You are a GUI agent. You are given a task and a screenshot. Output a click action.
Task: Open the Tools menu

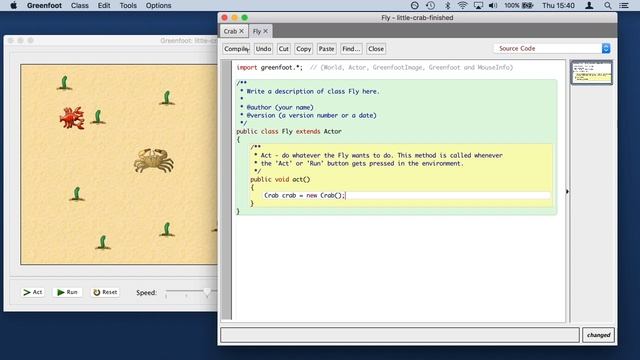click(128, 5)
